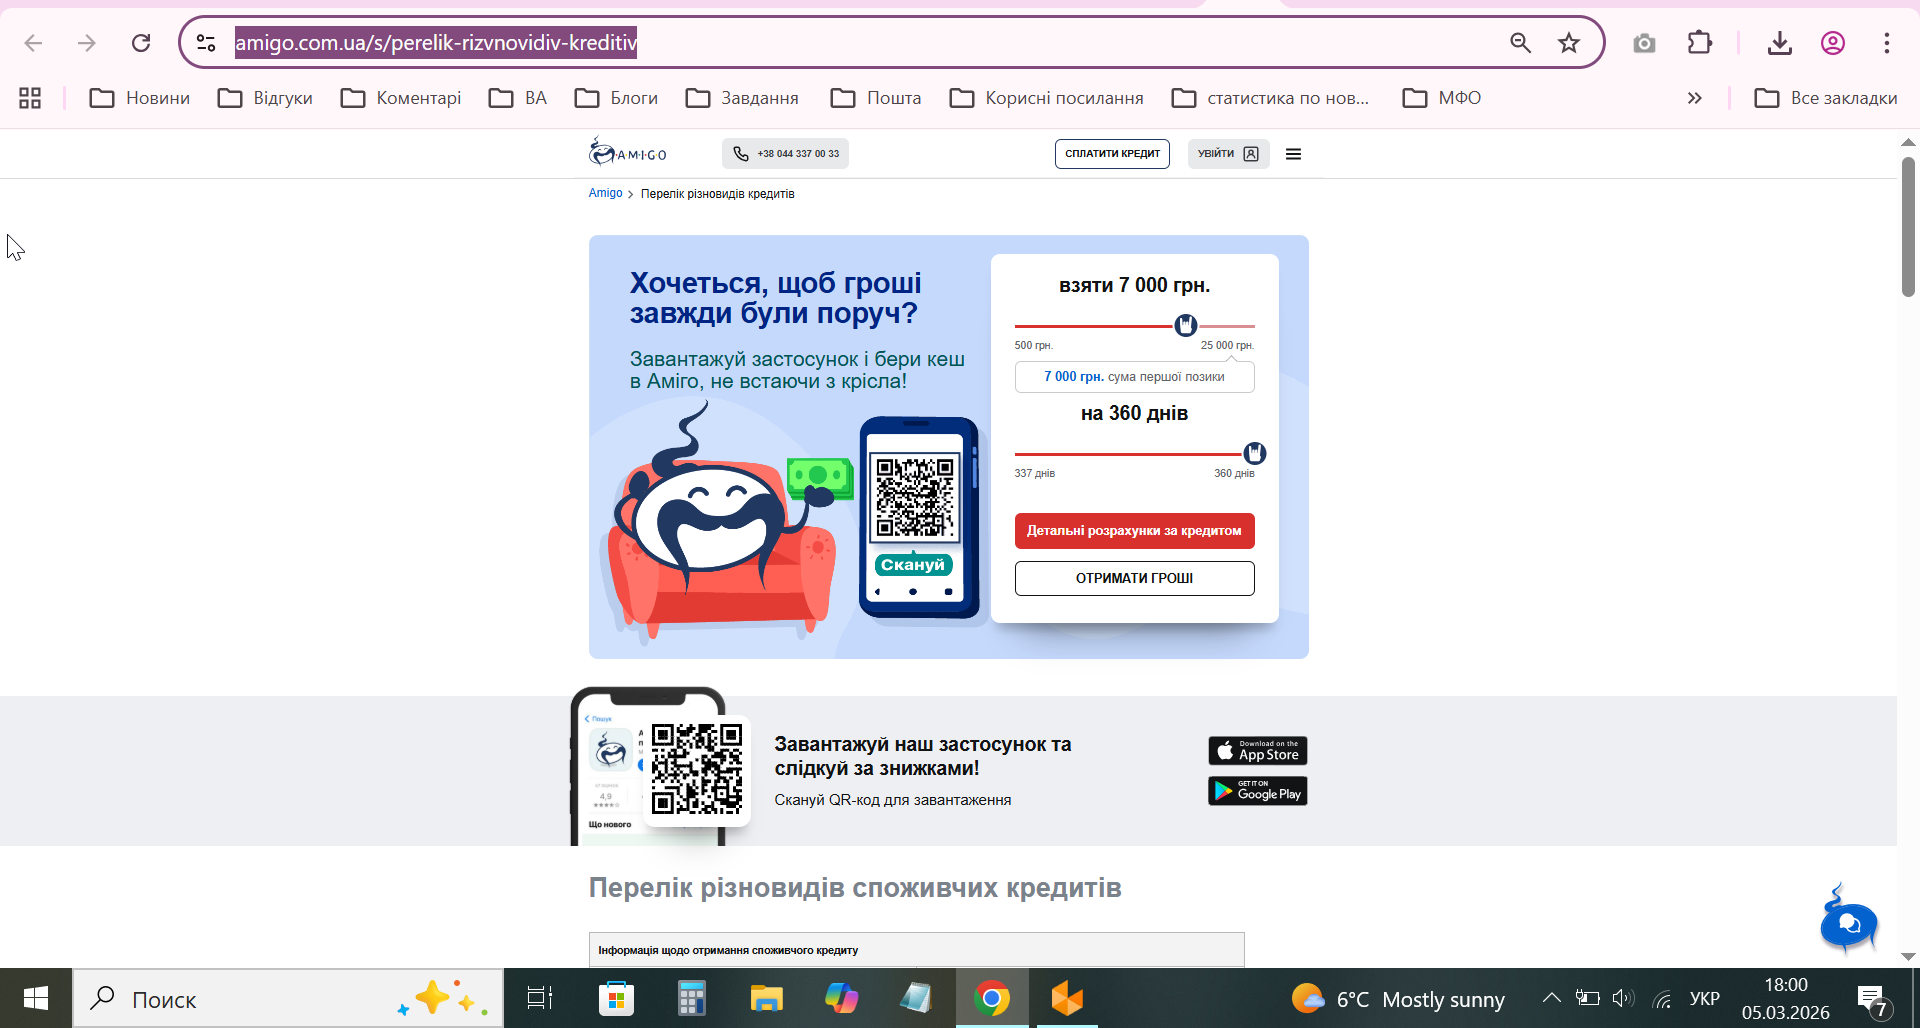Image resolution: width=1920 pixels, height=1028 pixels.
Task: Click the Amigo breadcrumb link
Action: tap(605, 193)
